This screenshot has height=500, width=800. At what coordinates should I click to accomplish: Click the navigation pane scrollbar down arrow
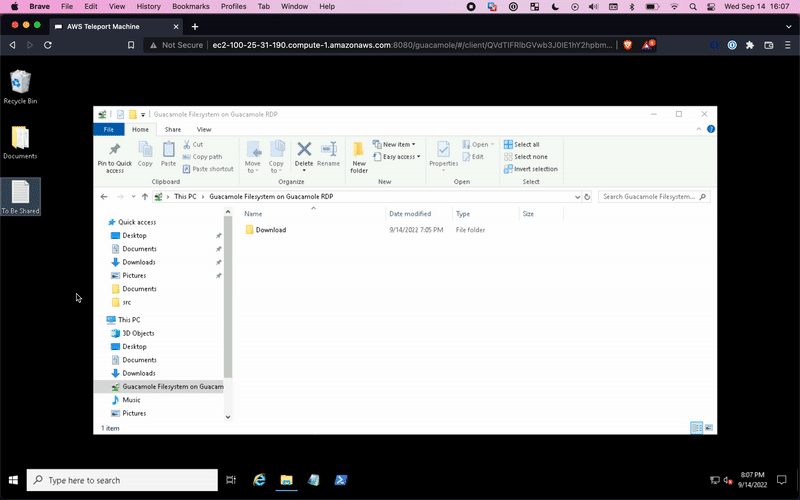point(228,417)
